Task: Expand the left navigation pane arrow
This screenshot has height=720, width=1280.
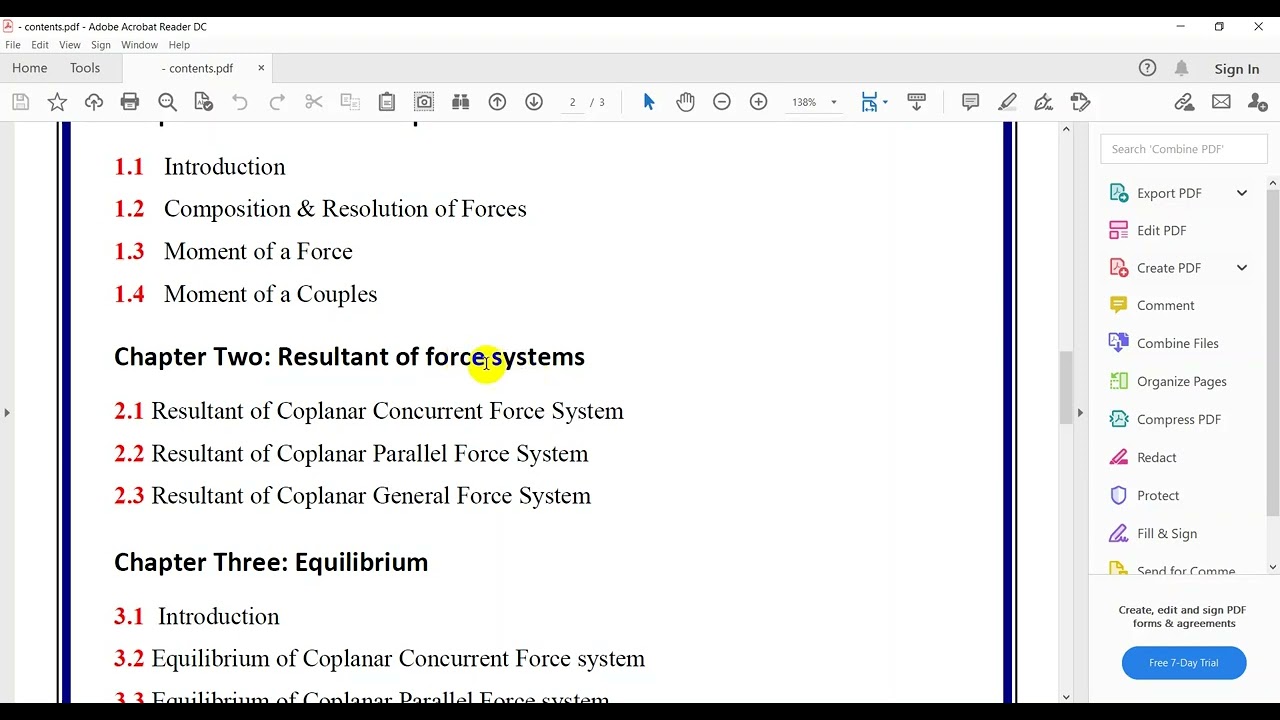Action: [7, 412]
